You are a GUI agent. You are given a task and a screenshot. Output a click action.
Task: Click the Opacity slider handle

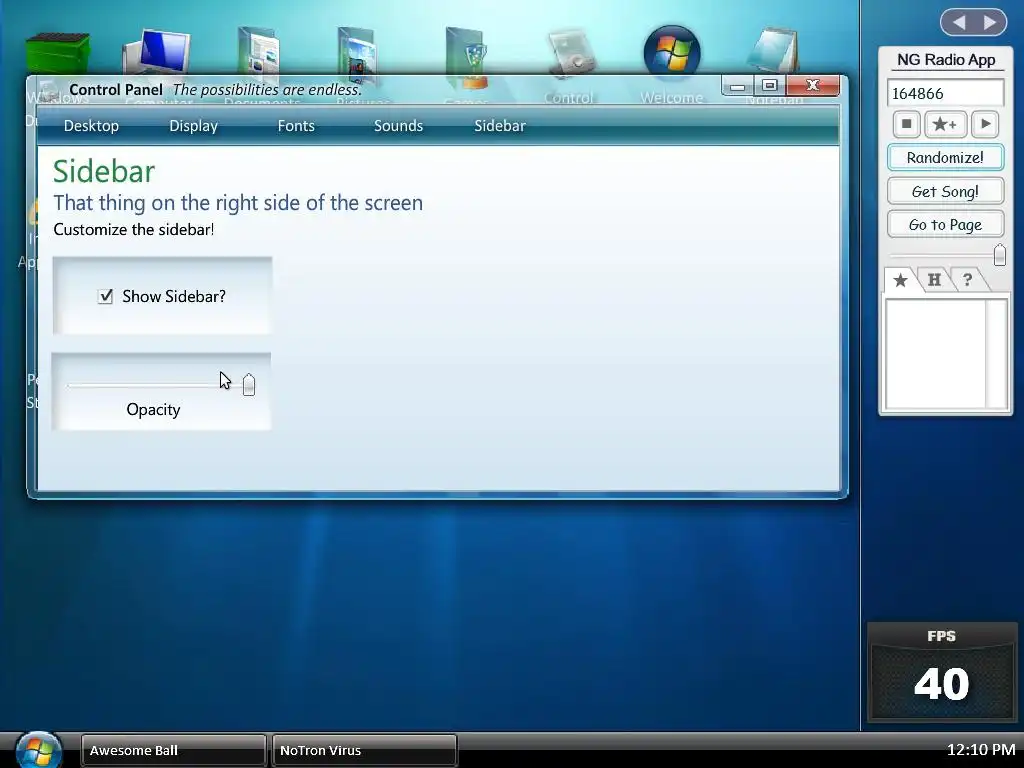[249, 385]
